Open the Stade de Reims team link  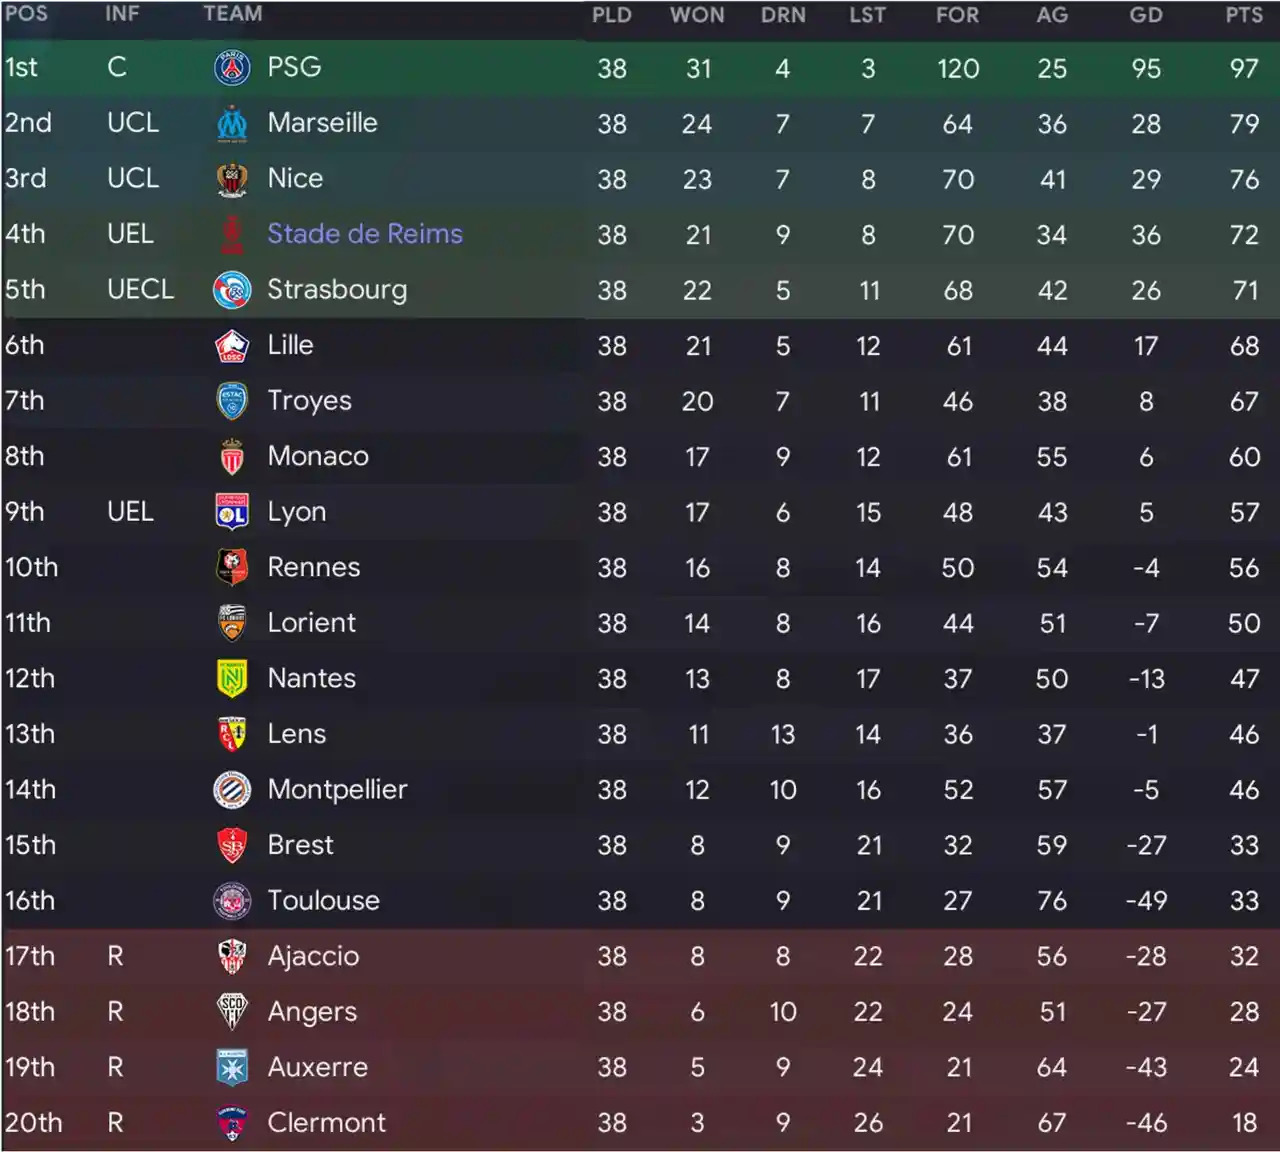point(365,234)
